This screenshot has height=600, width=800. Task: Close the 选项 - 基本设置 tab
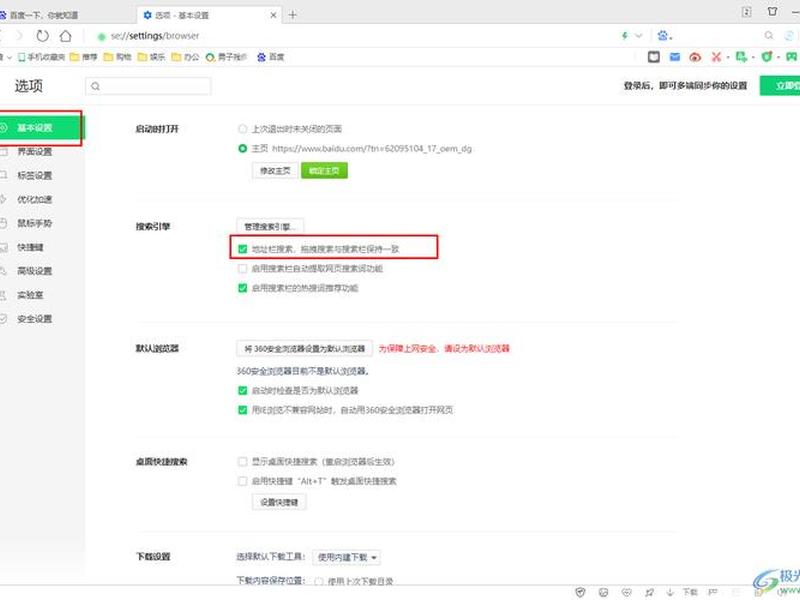pyautogui.click(x=273, y=15)
